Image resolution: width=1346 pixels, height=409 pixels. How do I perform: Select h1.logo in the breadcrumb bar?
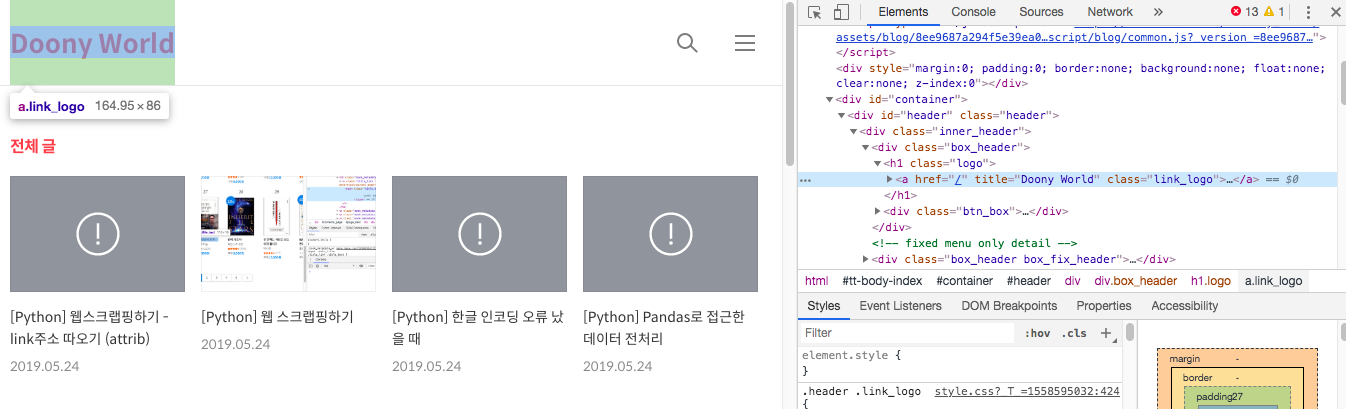[1210, 282]
